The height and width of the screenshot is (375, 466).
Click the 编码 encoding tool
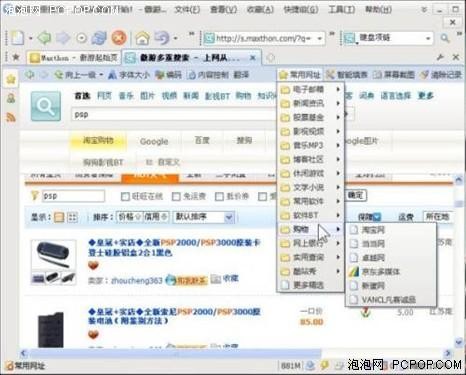coord(169,75)
